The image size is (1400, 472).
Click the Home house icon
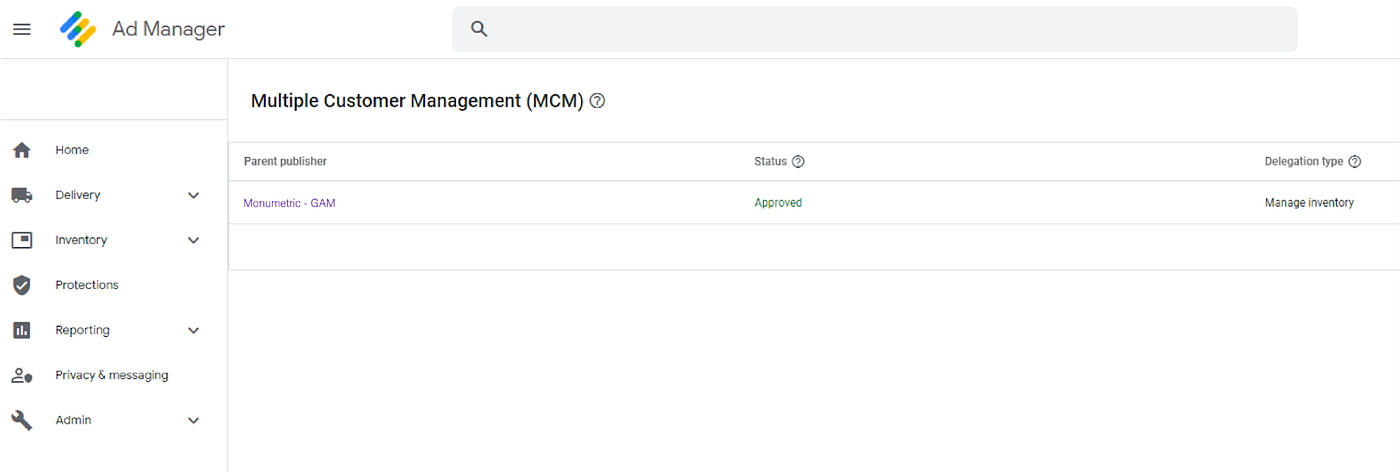pyautogui.click(x=22, y=150)
